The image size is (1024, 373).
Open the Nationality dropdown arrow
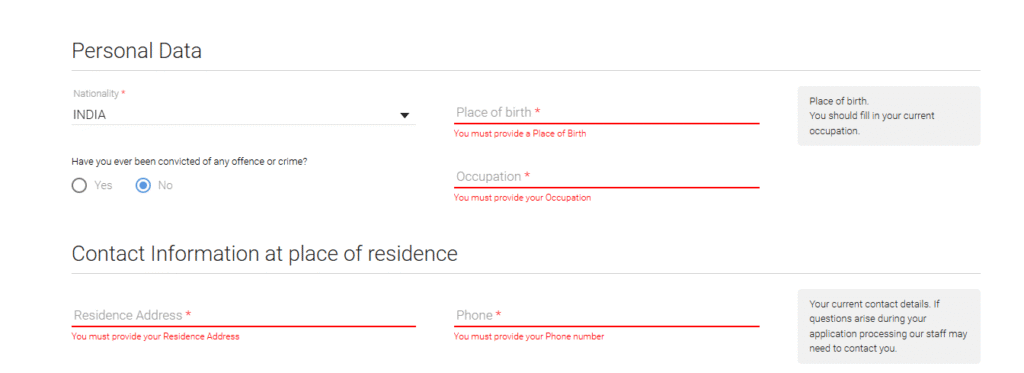[x=404, y=116]
